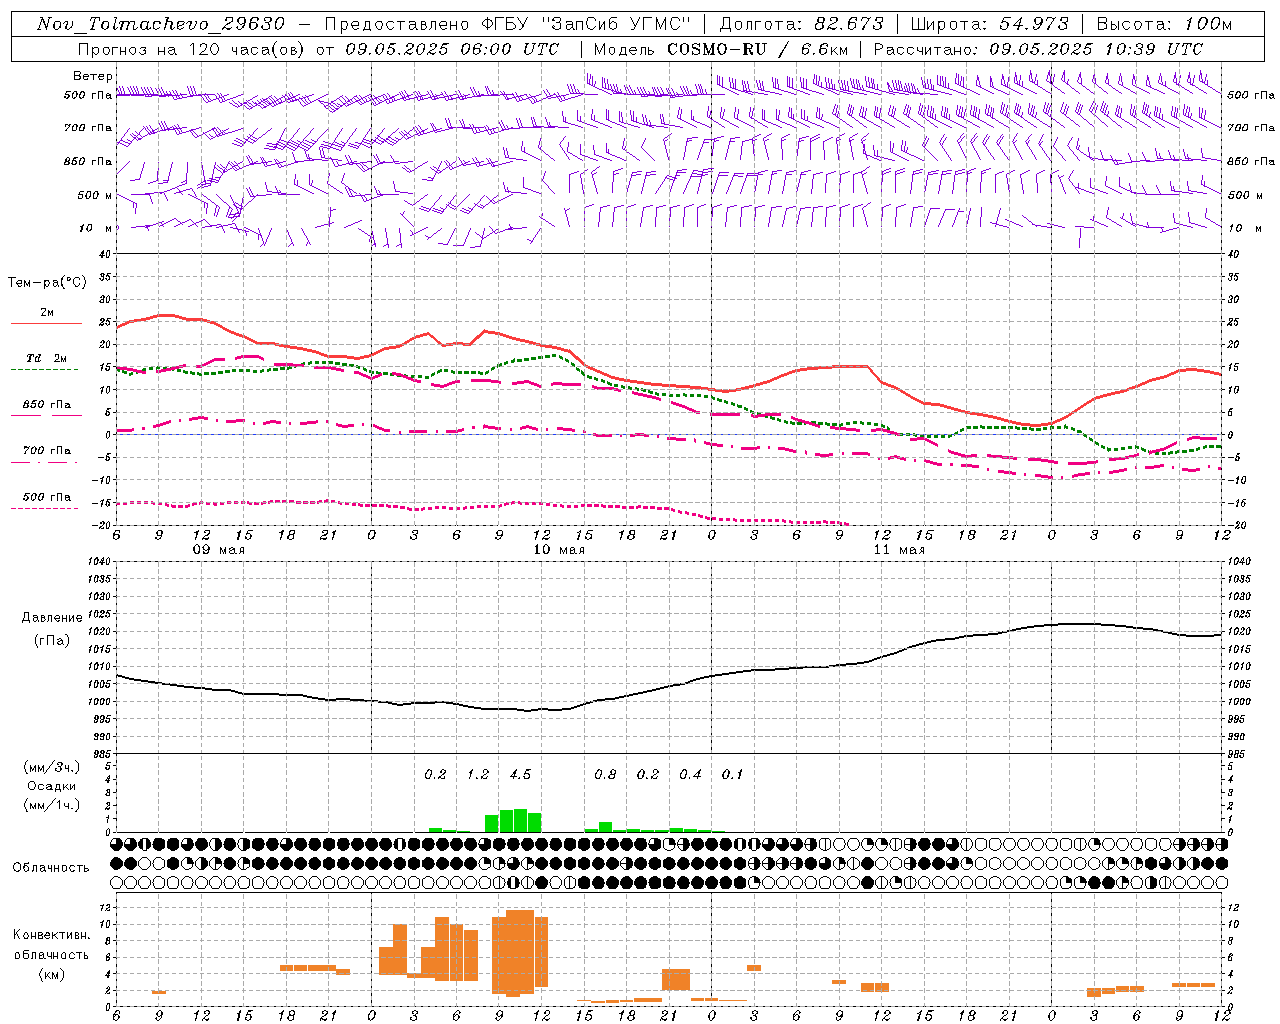This screenshot has height=1024, width=1280.
Task: Click the '11 мая' date label
Action: click(x=899, y=550)
